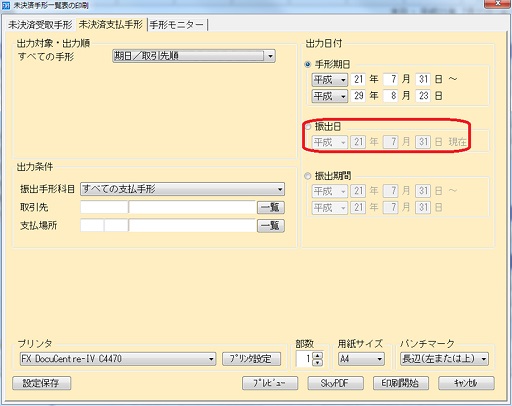Click the キャンセル button
This screenshot has height=406, width=512.
click(466, 383)
